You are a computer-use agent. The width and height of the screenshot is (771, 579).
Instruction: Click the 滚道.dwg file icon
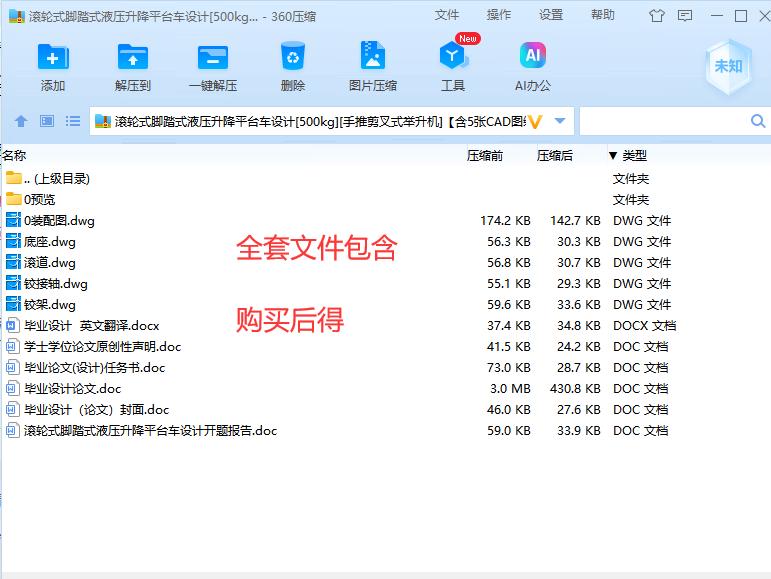[x=13, y=262]
